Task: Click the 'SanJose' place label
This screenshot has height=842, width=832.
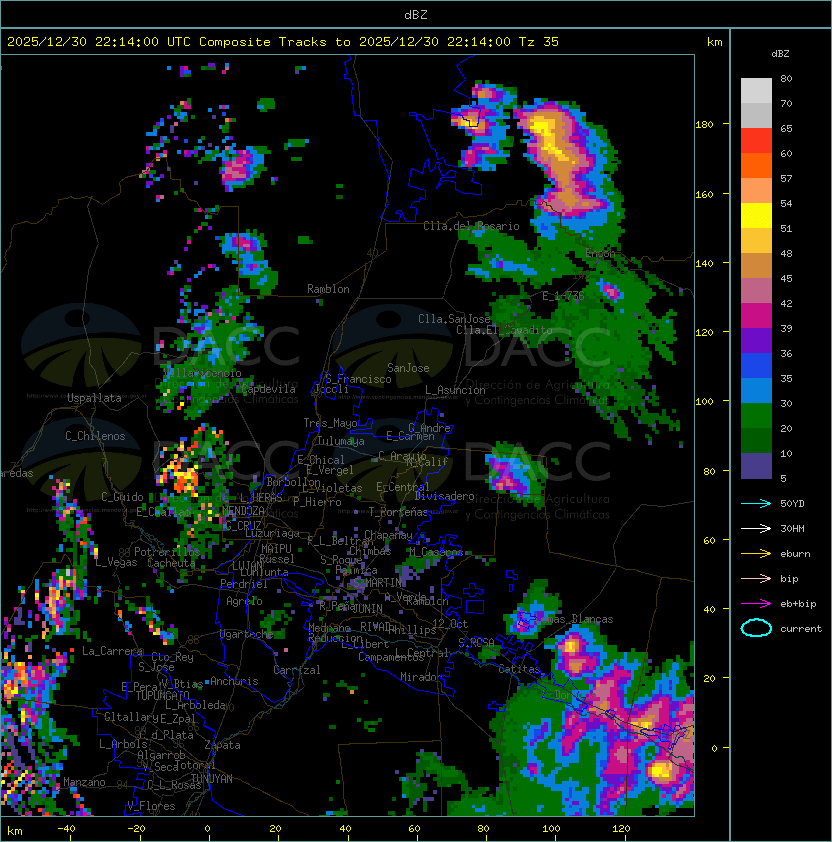Action: pyautogui.click(x=408, y=368)
